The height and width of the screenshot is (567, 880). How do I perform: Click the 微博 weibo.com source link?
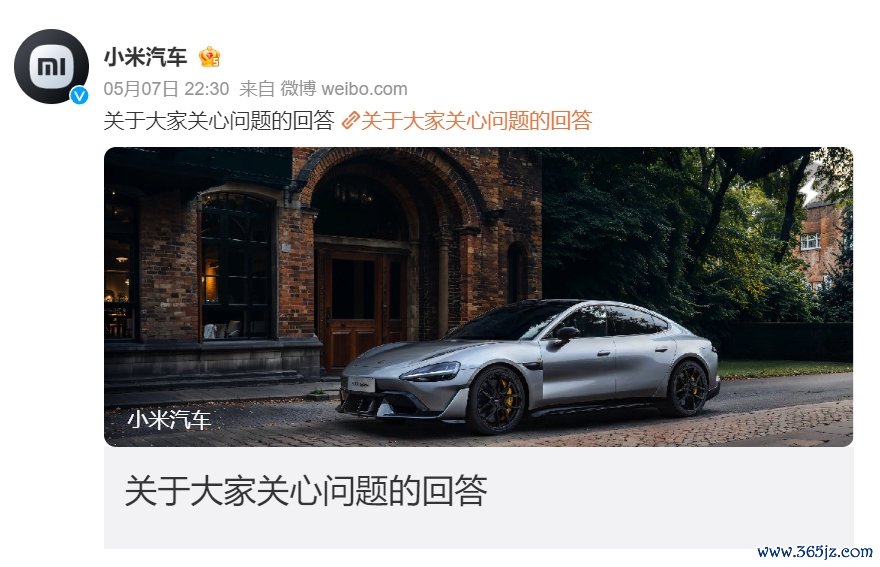tap(343, 89)
